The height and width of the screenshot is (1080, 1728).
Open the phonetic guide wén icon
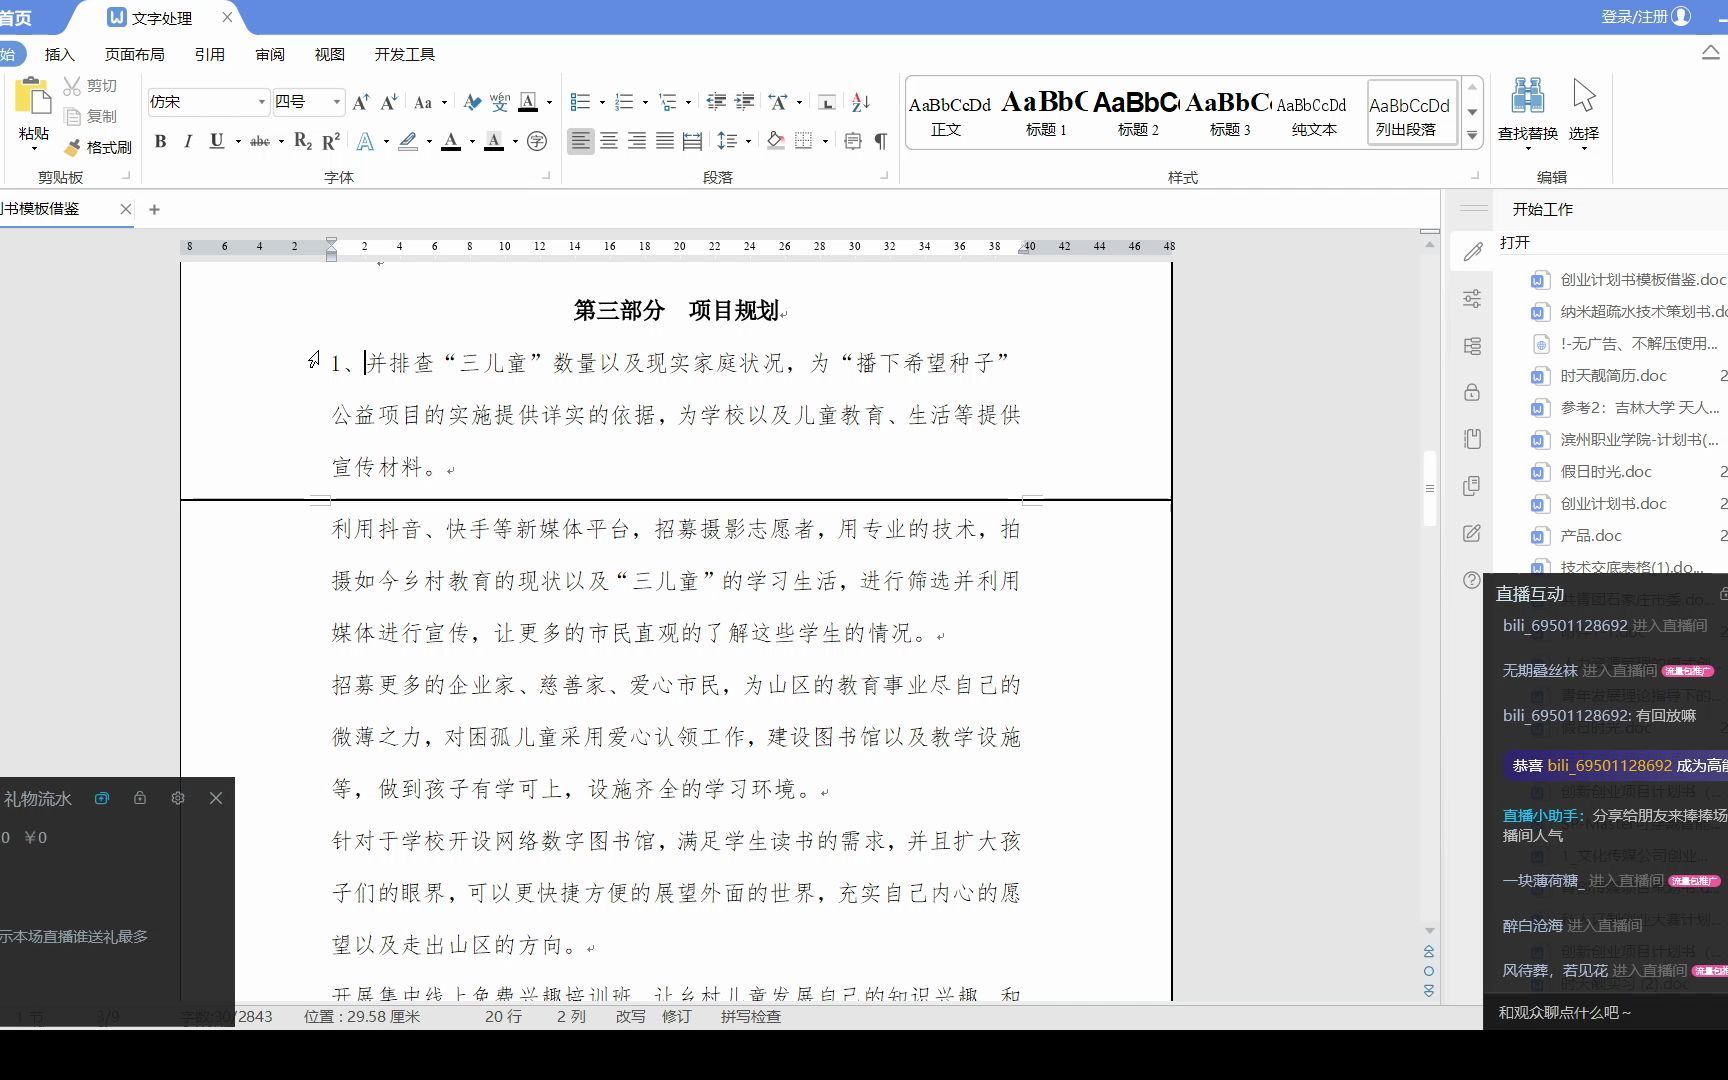coord(500,102)
